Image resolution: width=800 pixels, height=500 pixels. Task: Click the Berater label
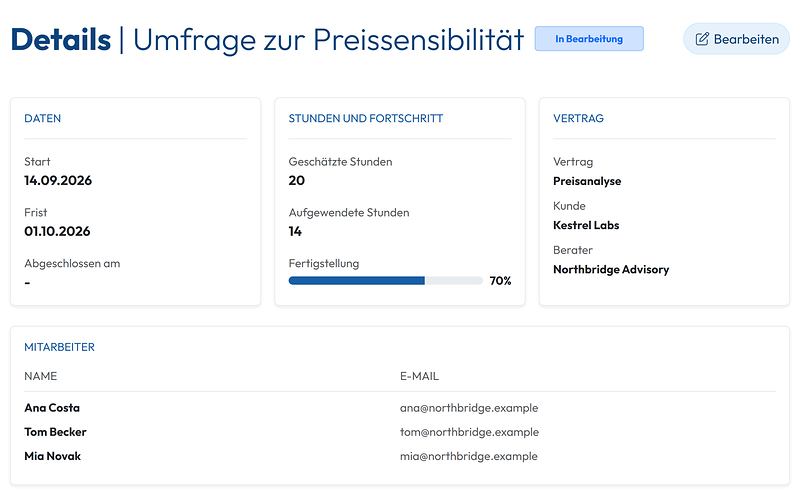coord(573,250)
